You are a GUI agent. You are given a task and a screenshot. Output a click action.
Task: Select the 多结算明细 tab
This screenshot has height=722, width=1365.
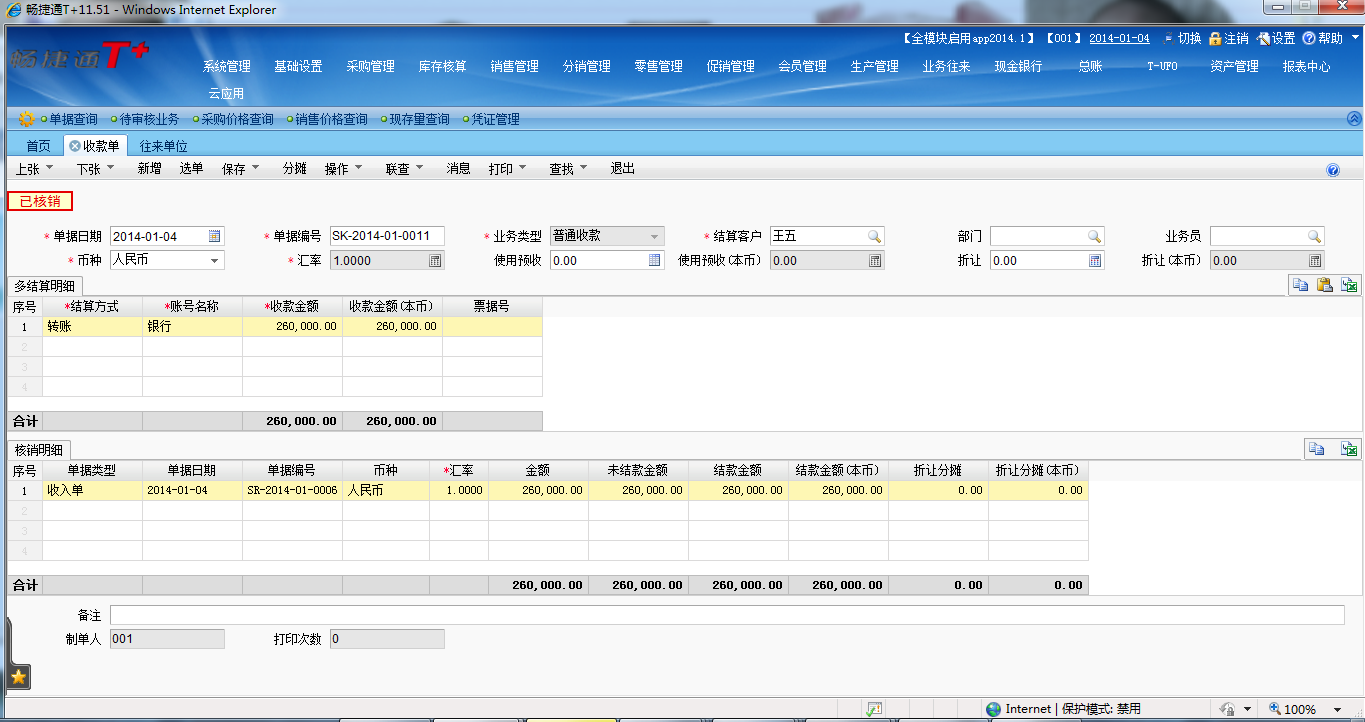click(x=46, y=286)
